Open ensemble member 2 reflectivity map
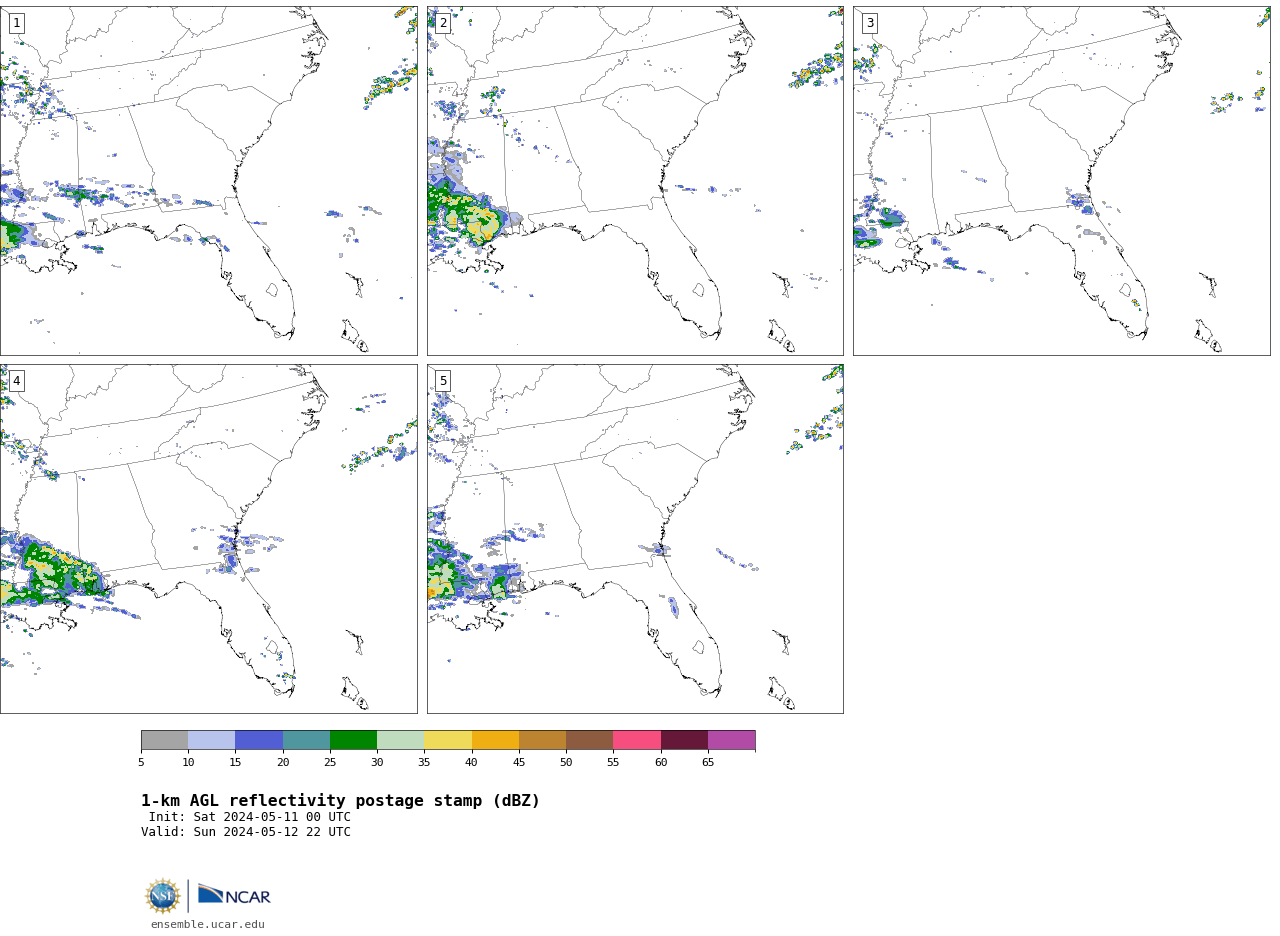 (x=635, y=181)
